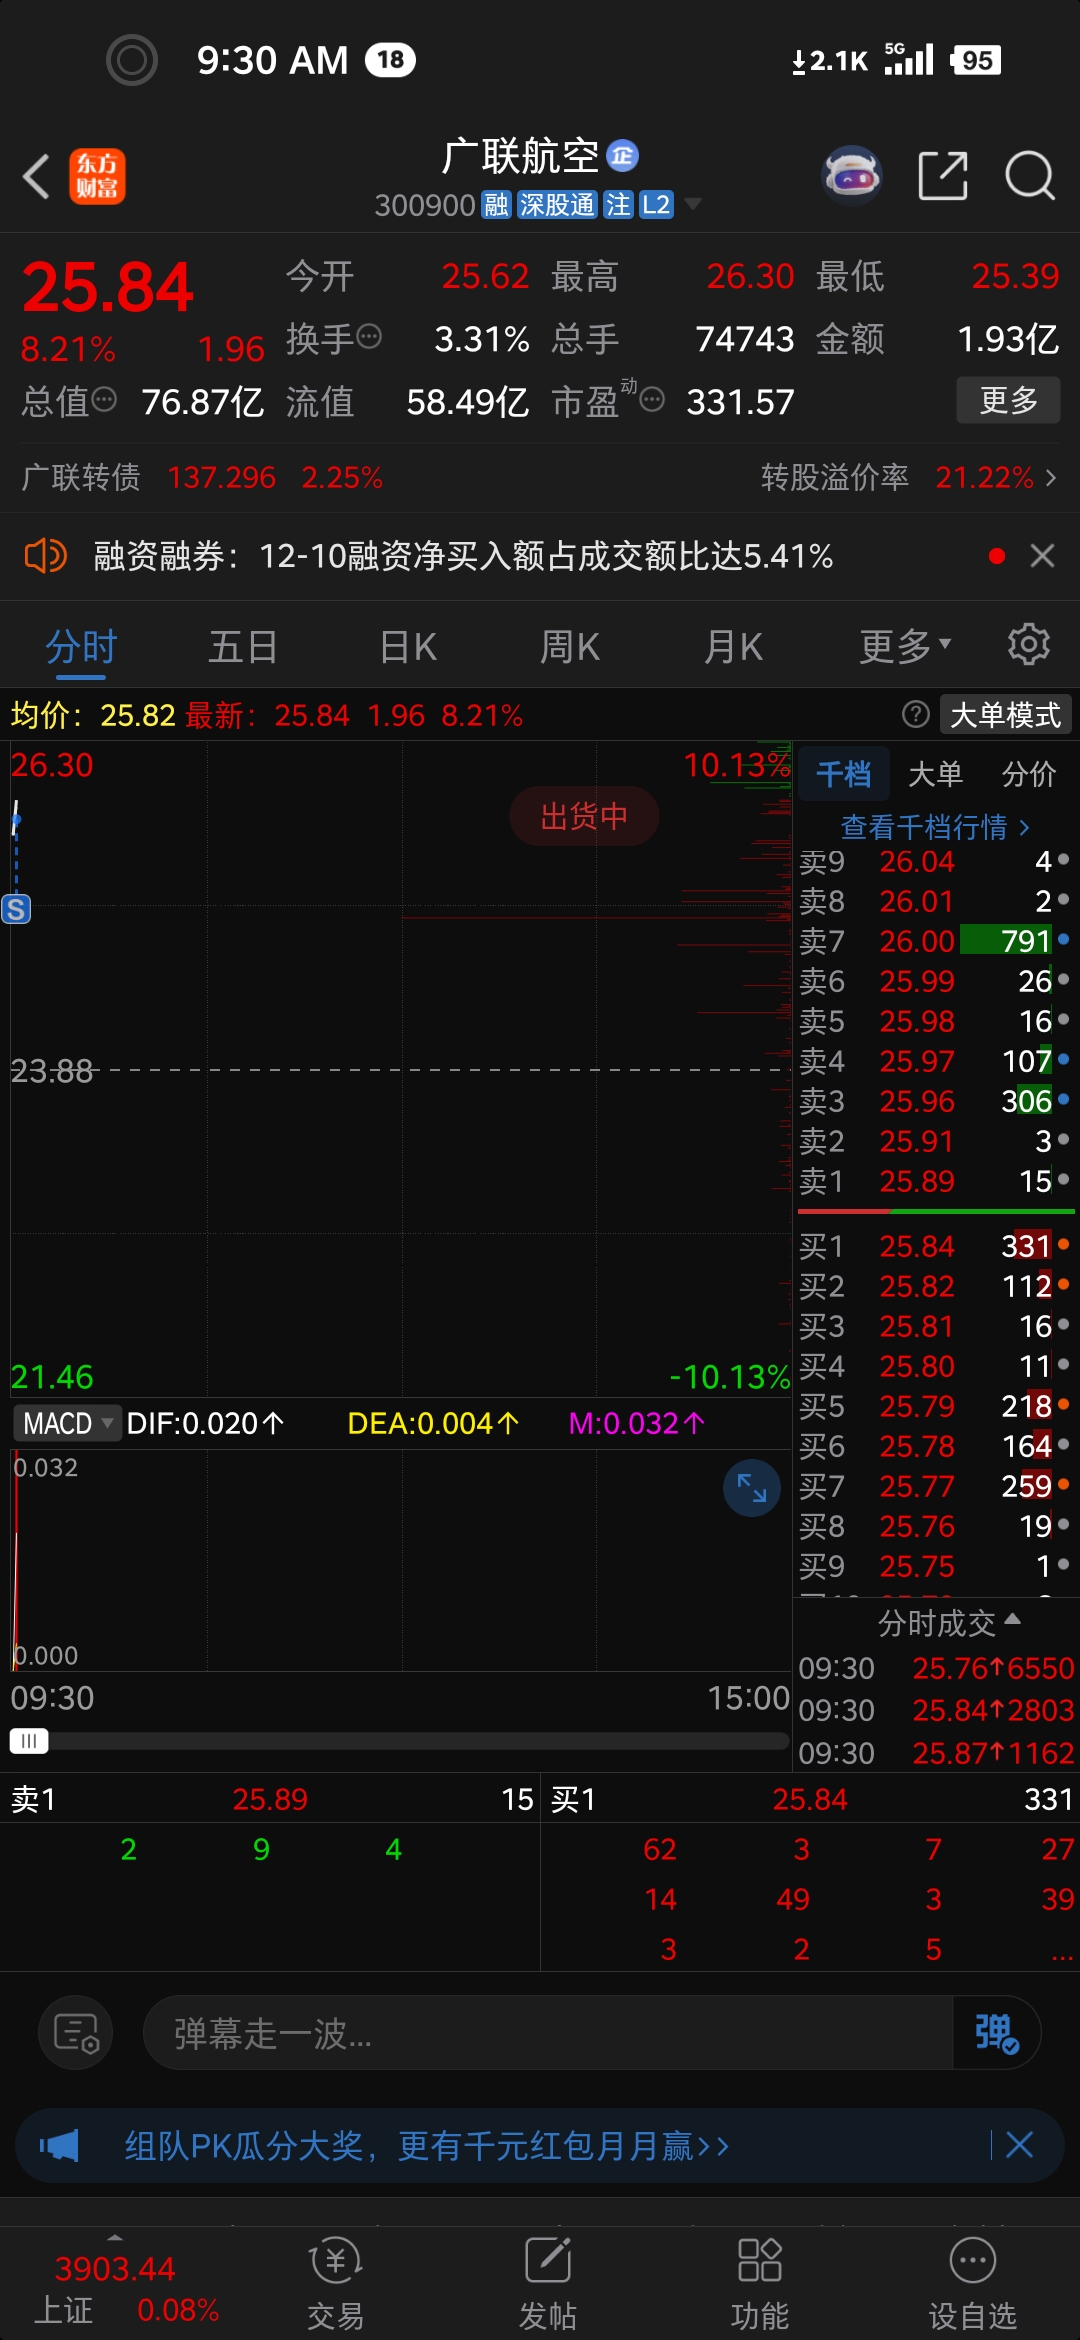Select 卖7 row at 26.00
The width and height of the screenshot is (1080, 2340).
[x=935, y=941]
